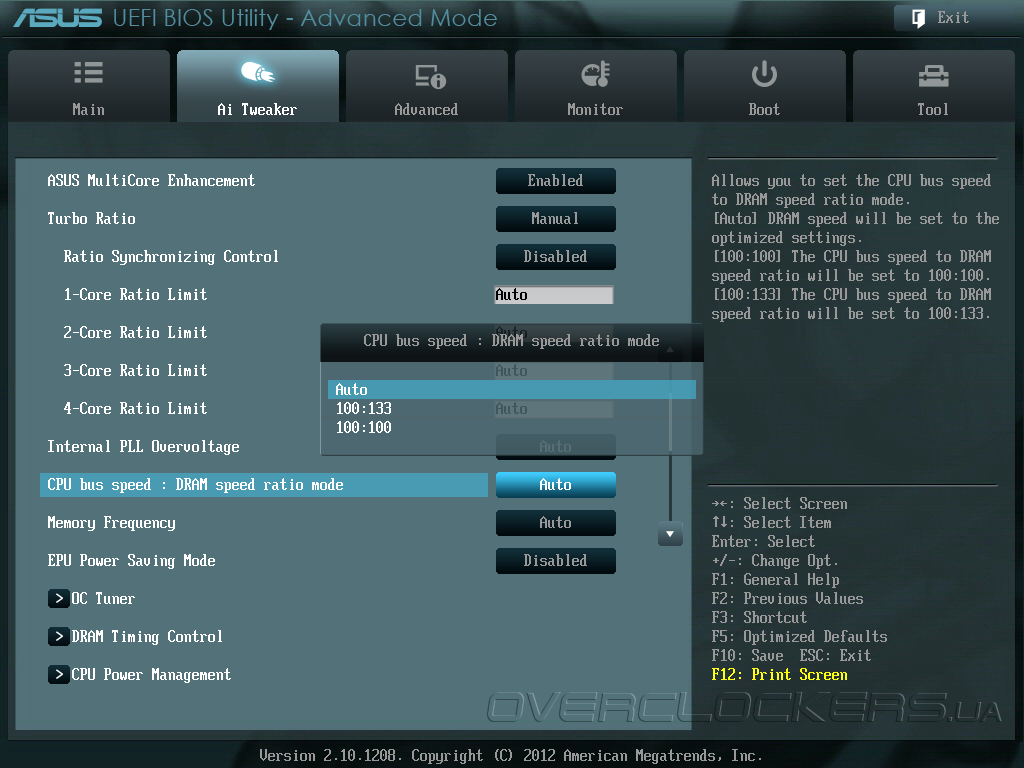Viewport: 1024px width, 768px height.
Task: Open CPU bus speed ratio mode Auto button
Action: (x=556, y=485)
